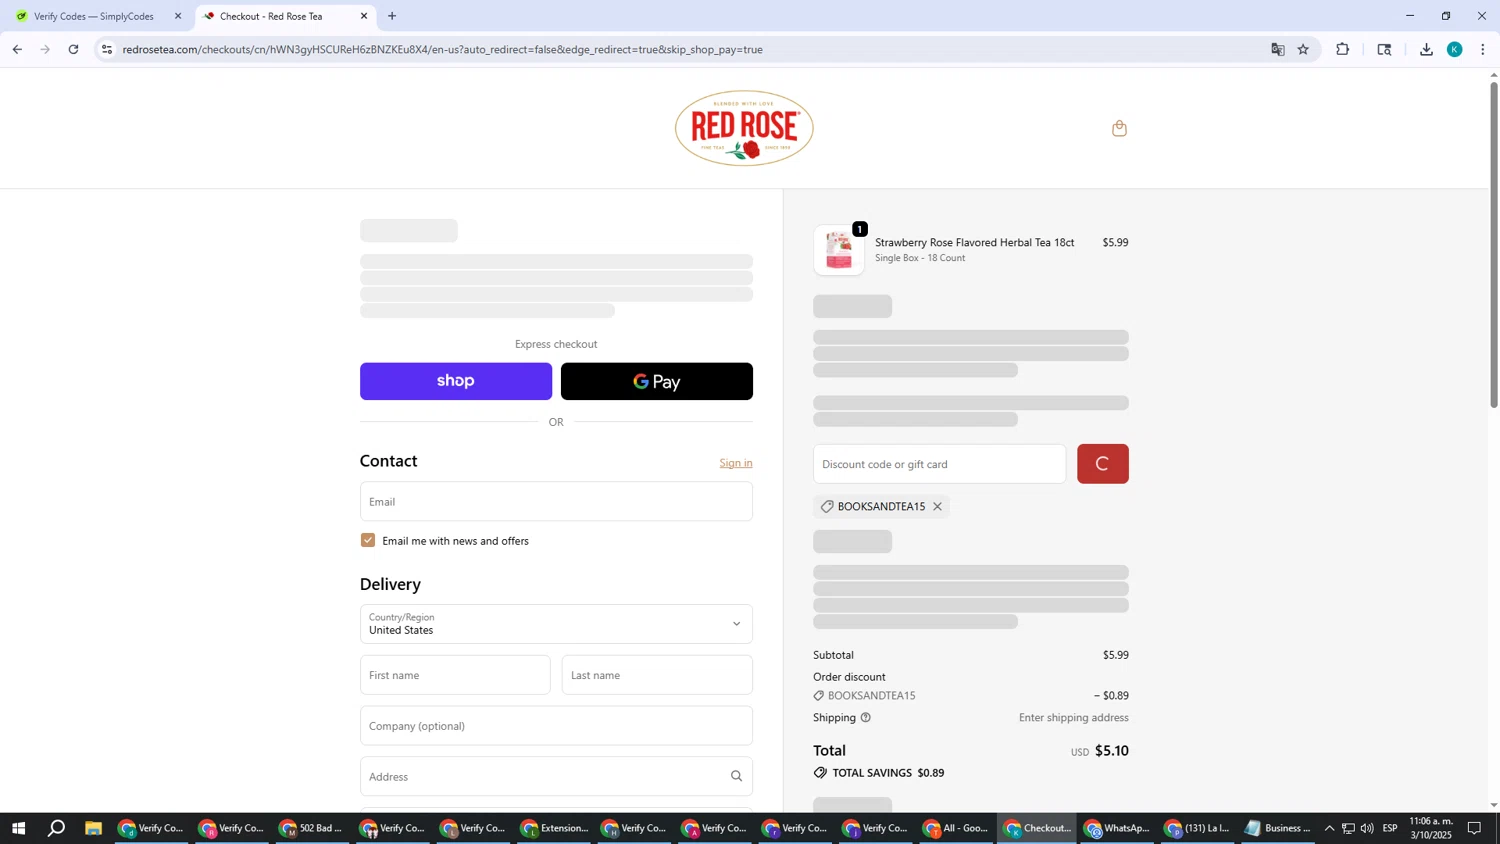Switch to (131) La l... taskbar window

click(1197, 828)
